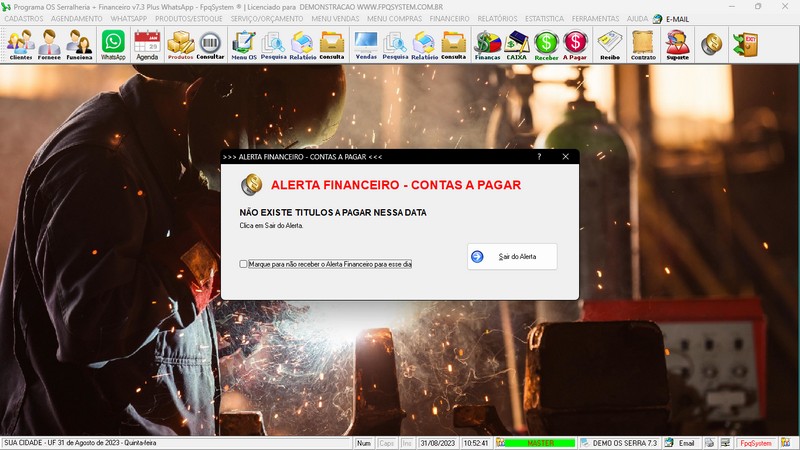Image resolution: width=800 pixels, height=450 pixels.
Task: Open the RELATÓRIOS menu
Action: [x=497, y=18]
